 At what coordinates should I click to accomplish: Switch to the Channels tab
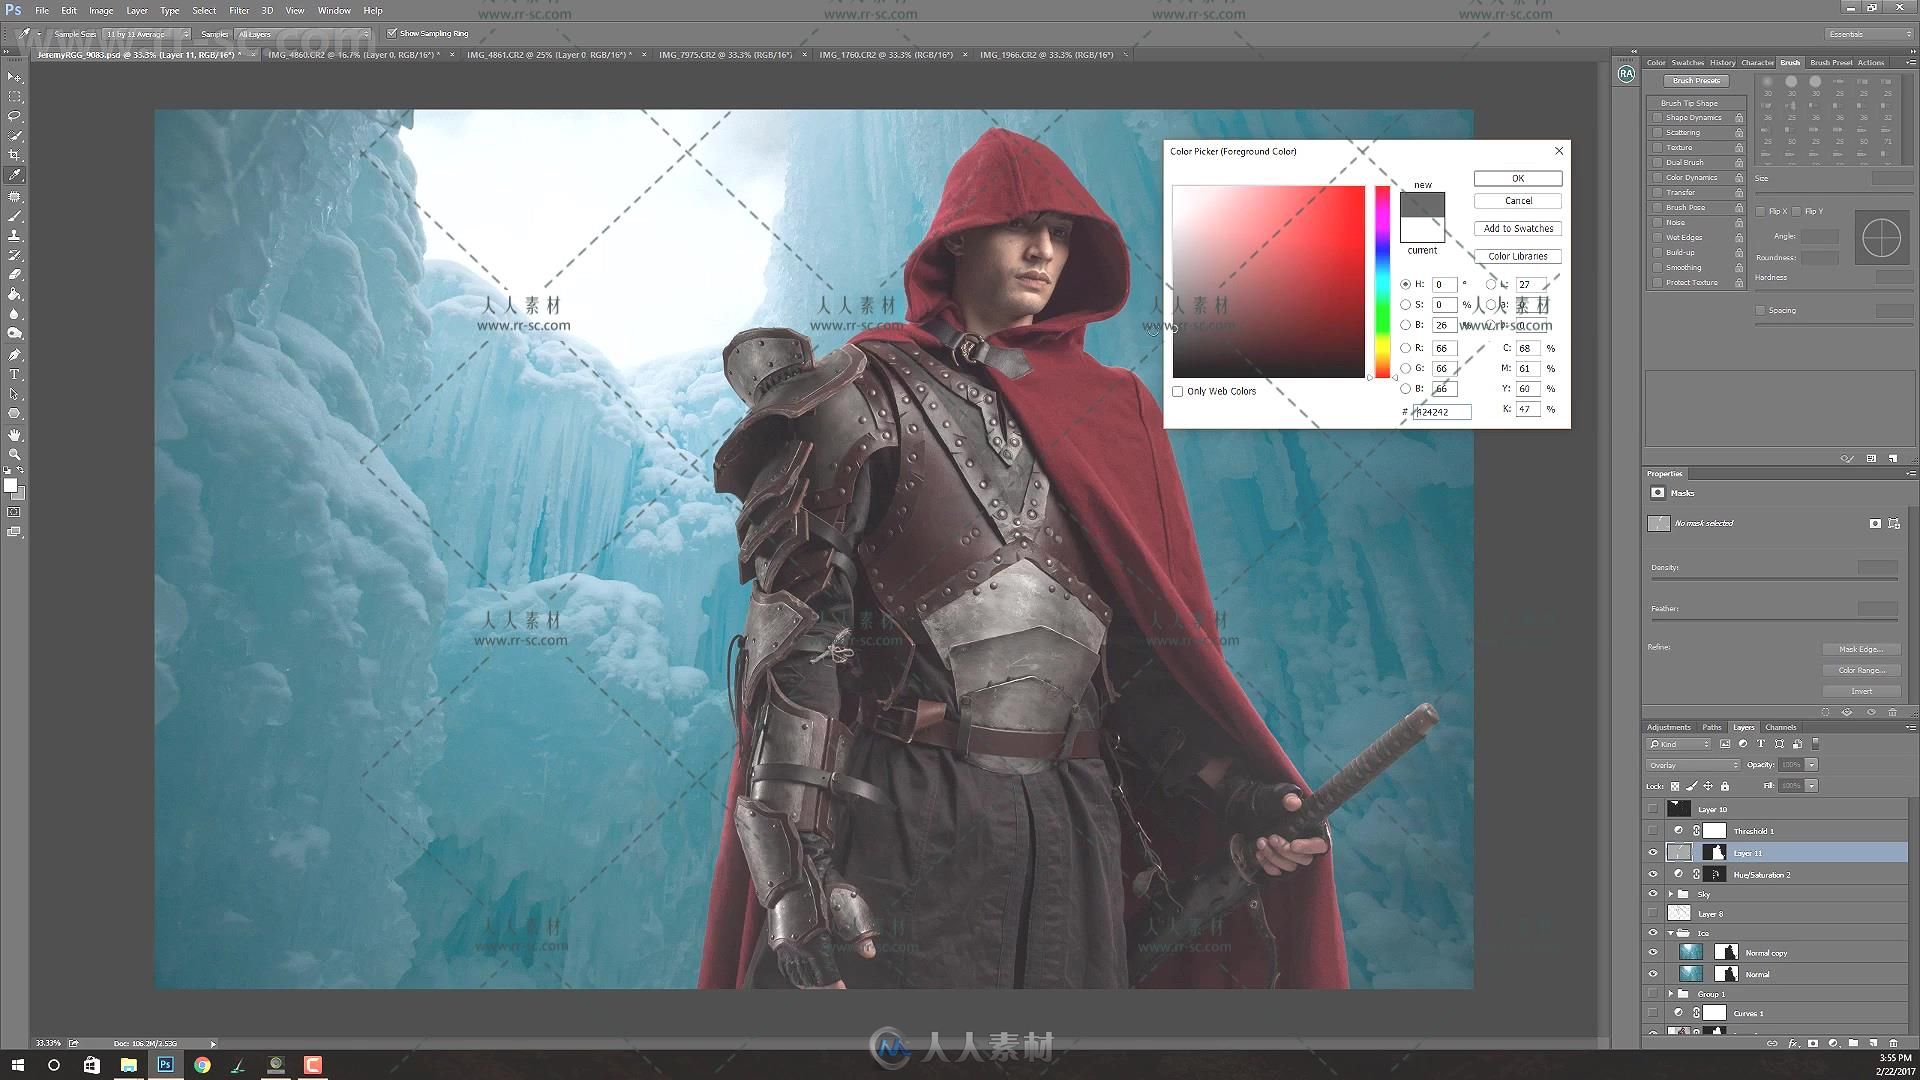1781,727
